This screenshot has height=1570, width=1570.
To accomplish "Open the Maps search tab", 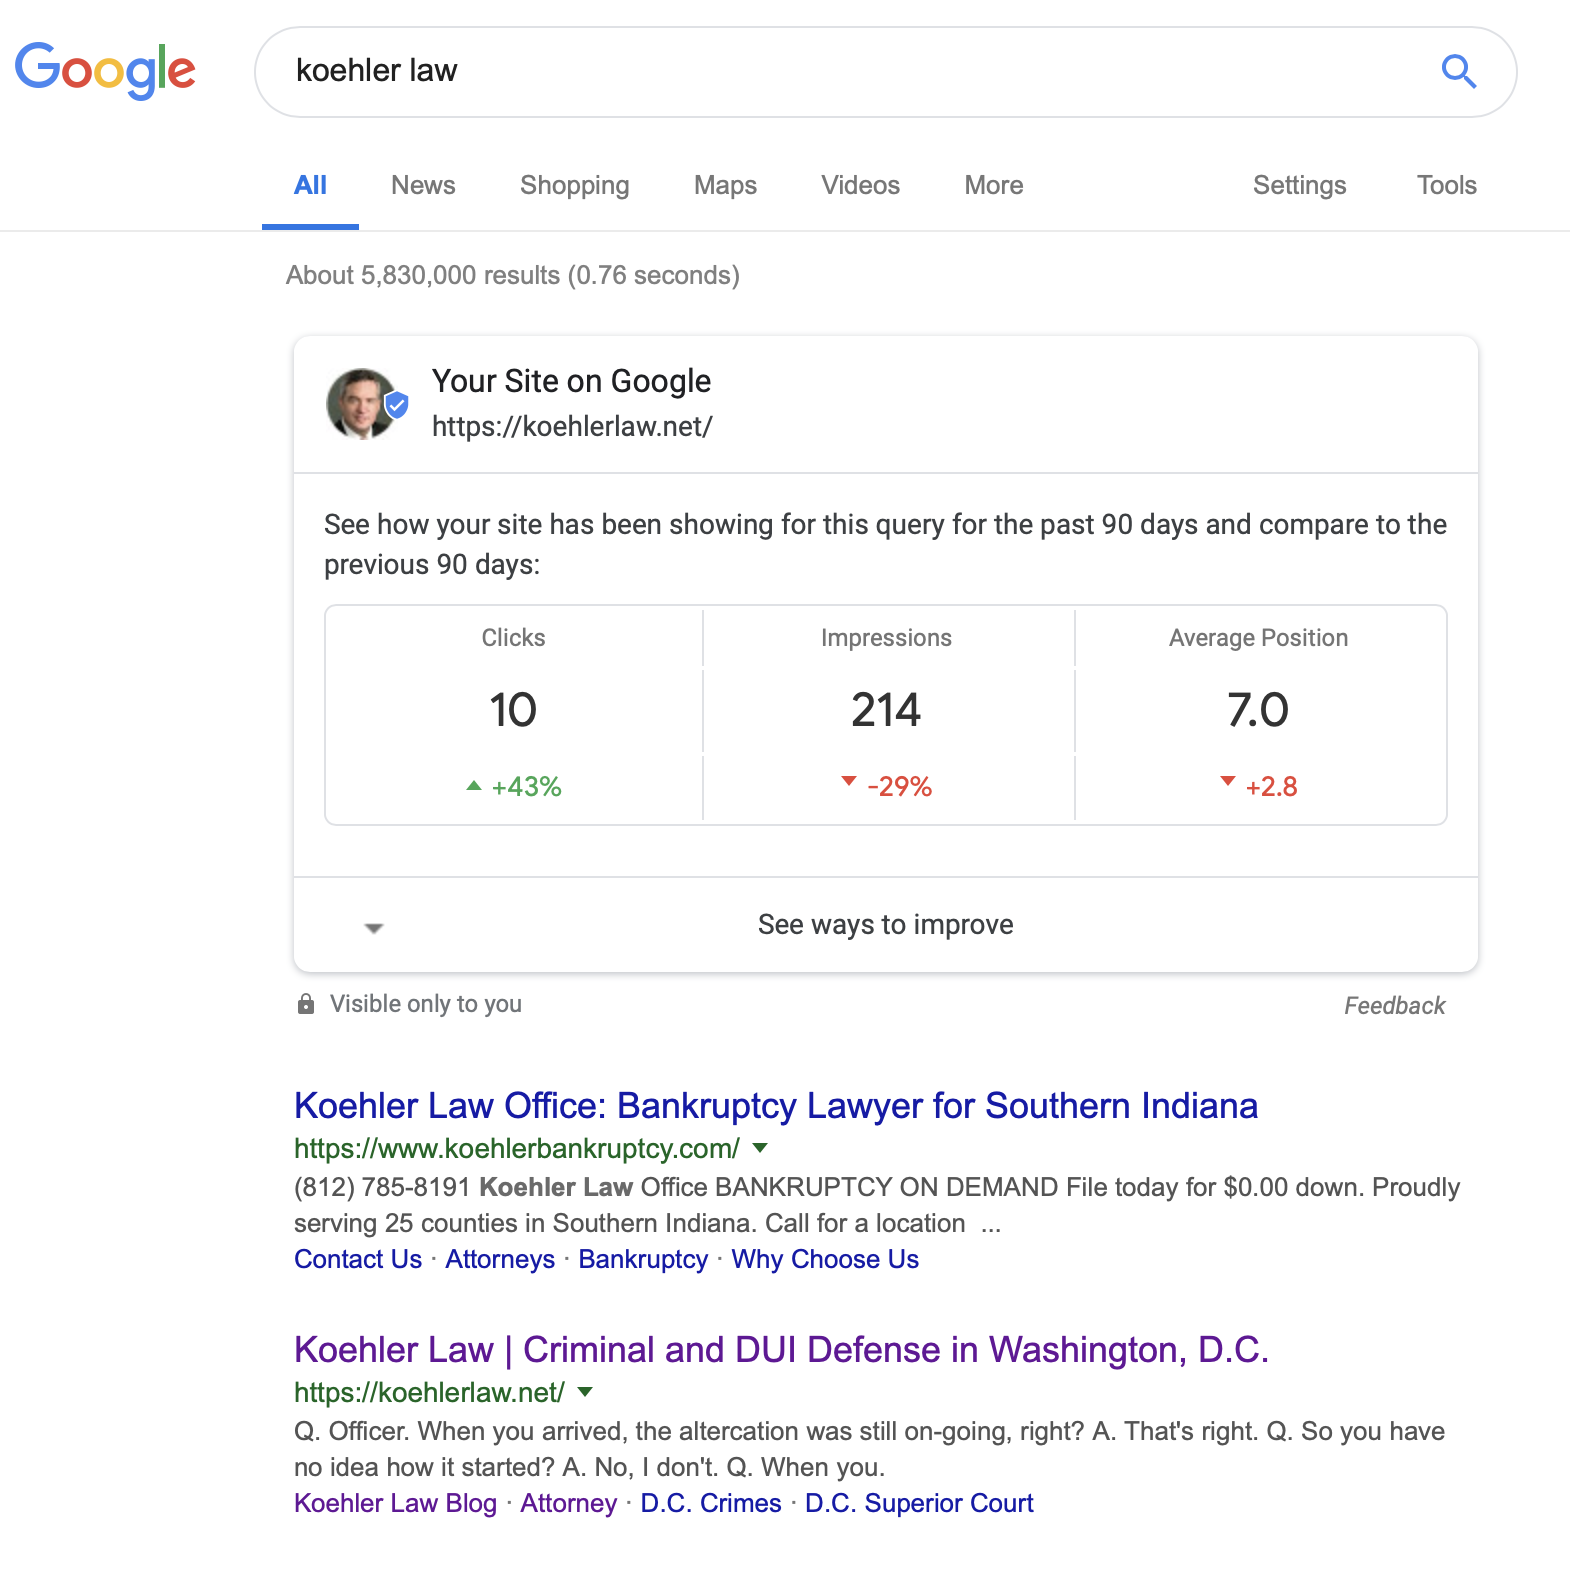I will 725,185.
